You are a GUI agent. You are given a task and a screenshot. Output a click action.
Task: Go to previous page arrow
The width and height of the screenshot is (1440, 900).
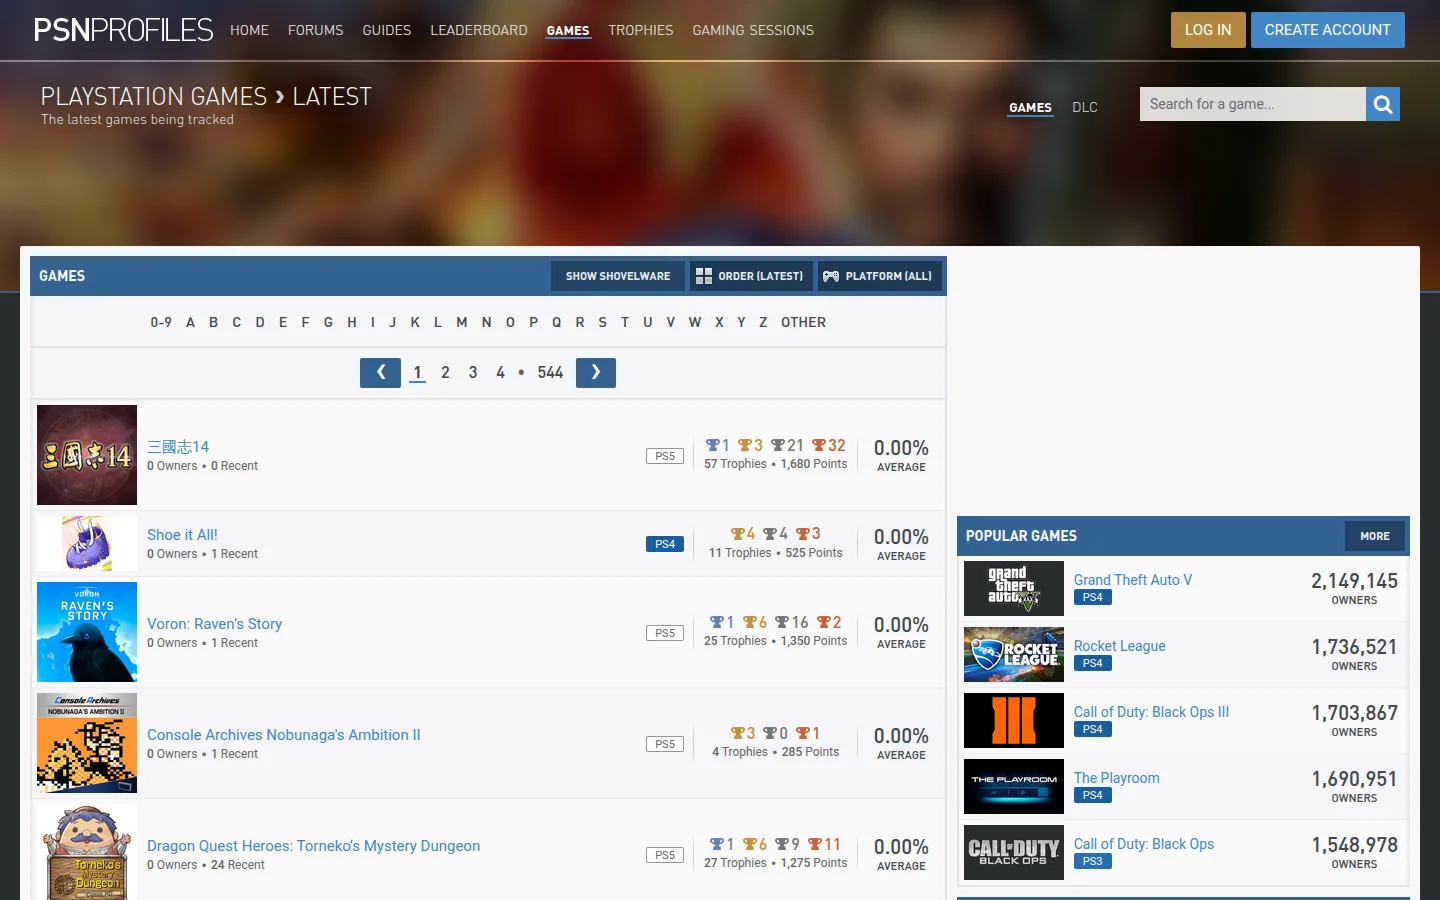[380, 372]
